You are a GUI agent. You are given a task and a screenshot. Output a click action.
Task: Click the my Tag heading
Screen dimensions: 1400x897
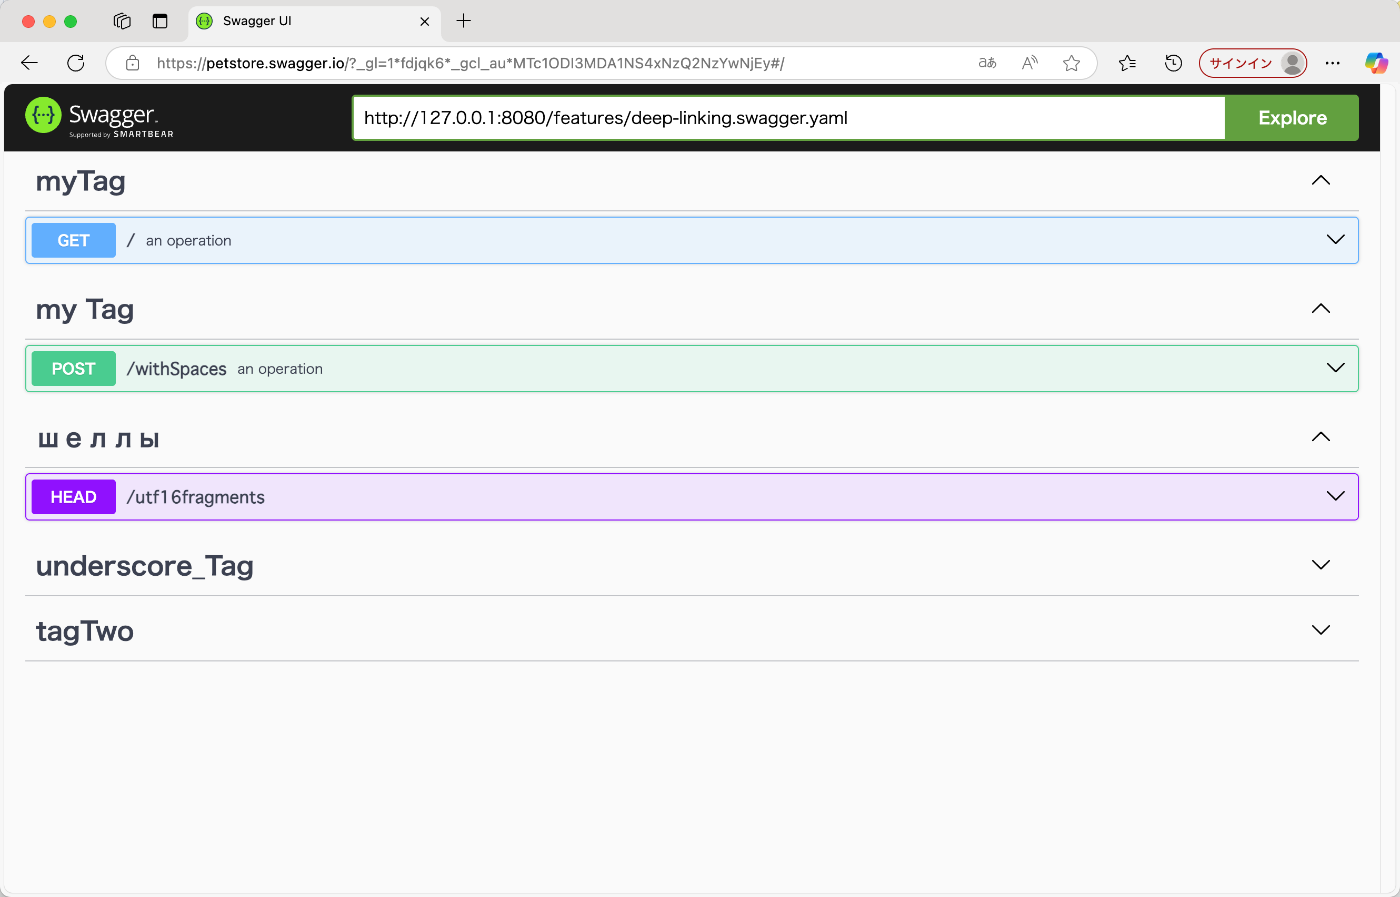(85, 310)
